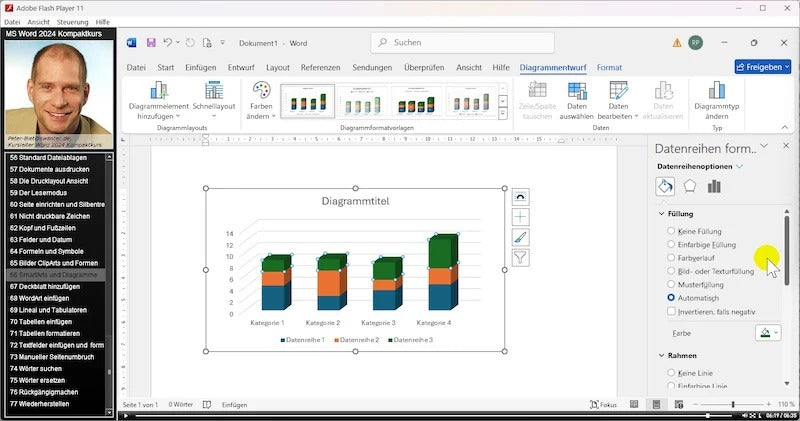The height and width of the screenshot is (421, 800).
Task: Collapse the Rahmen section
Action: 661,355
